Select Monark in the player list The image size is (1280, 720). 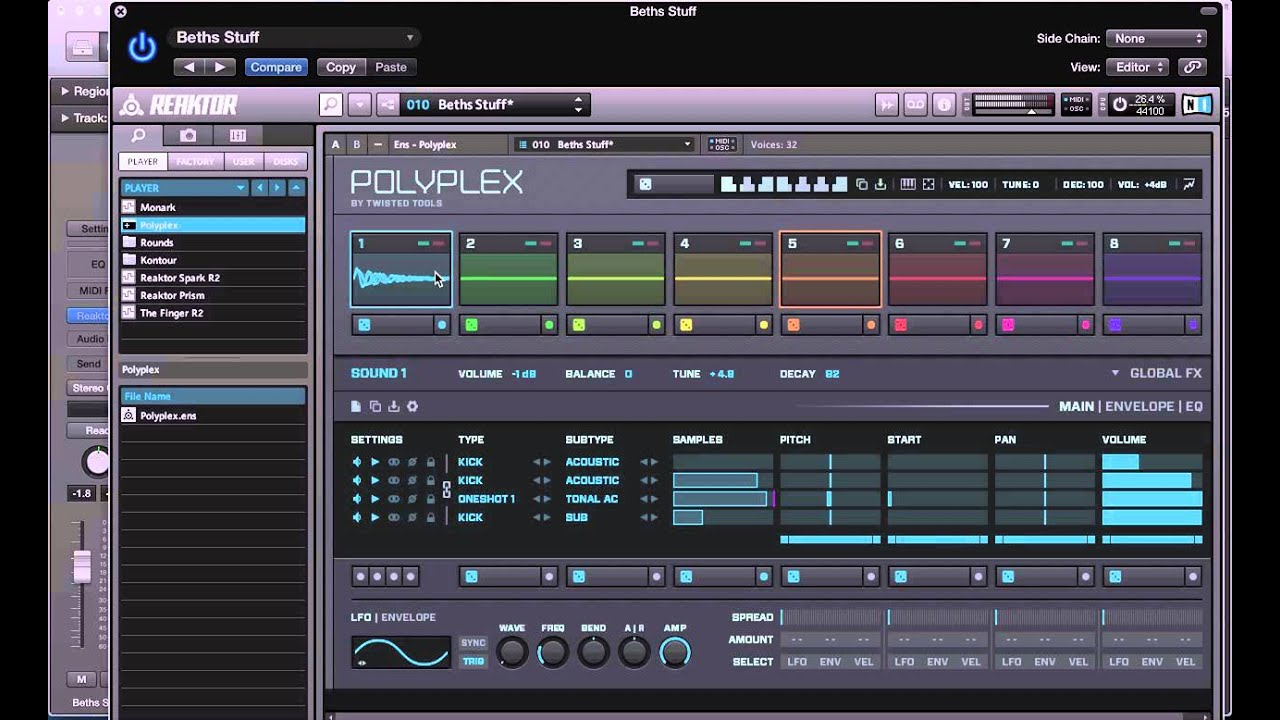click(212, 207)
